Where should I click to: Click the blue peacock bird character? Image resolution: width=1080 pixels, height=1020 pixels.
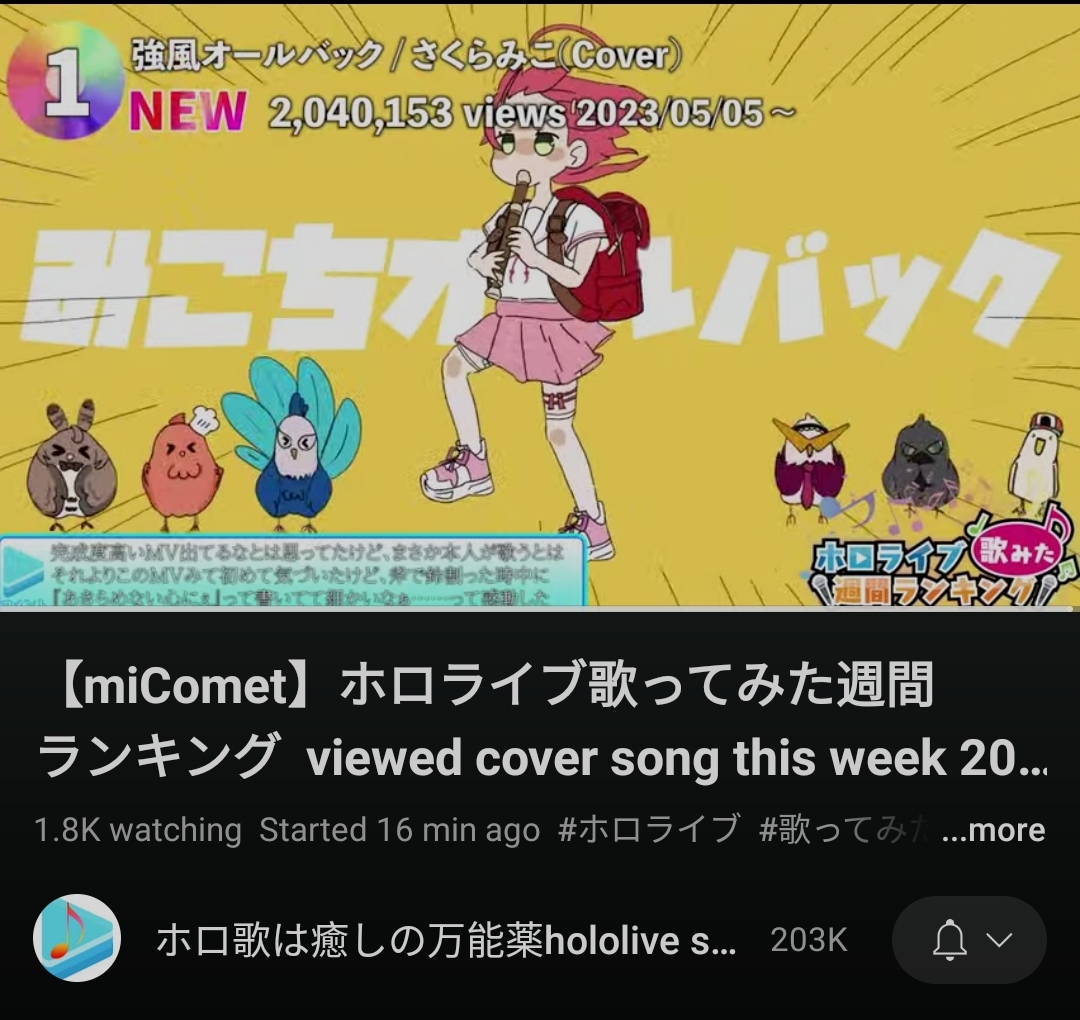tap(292, 444)
